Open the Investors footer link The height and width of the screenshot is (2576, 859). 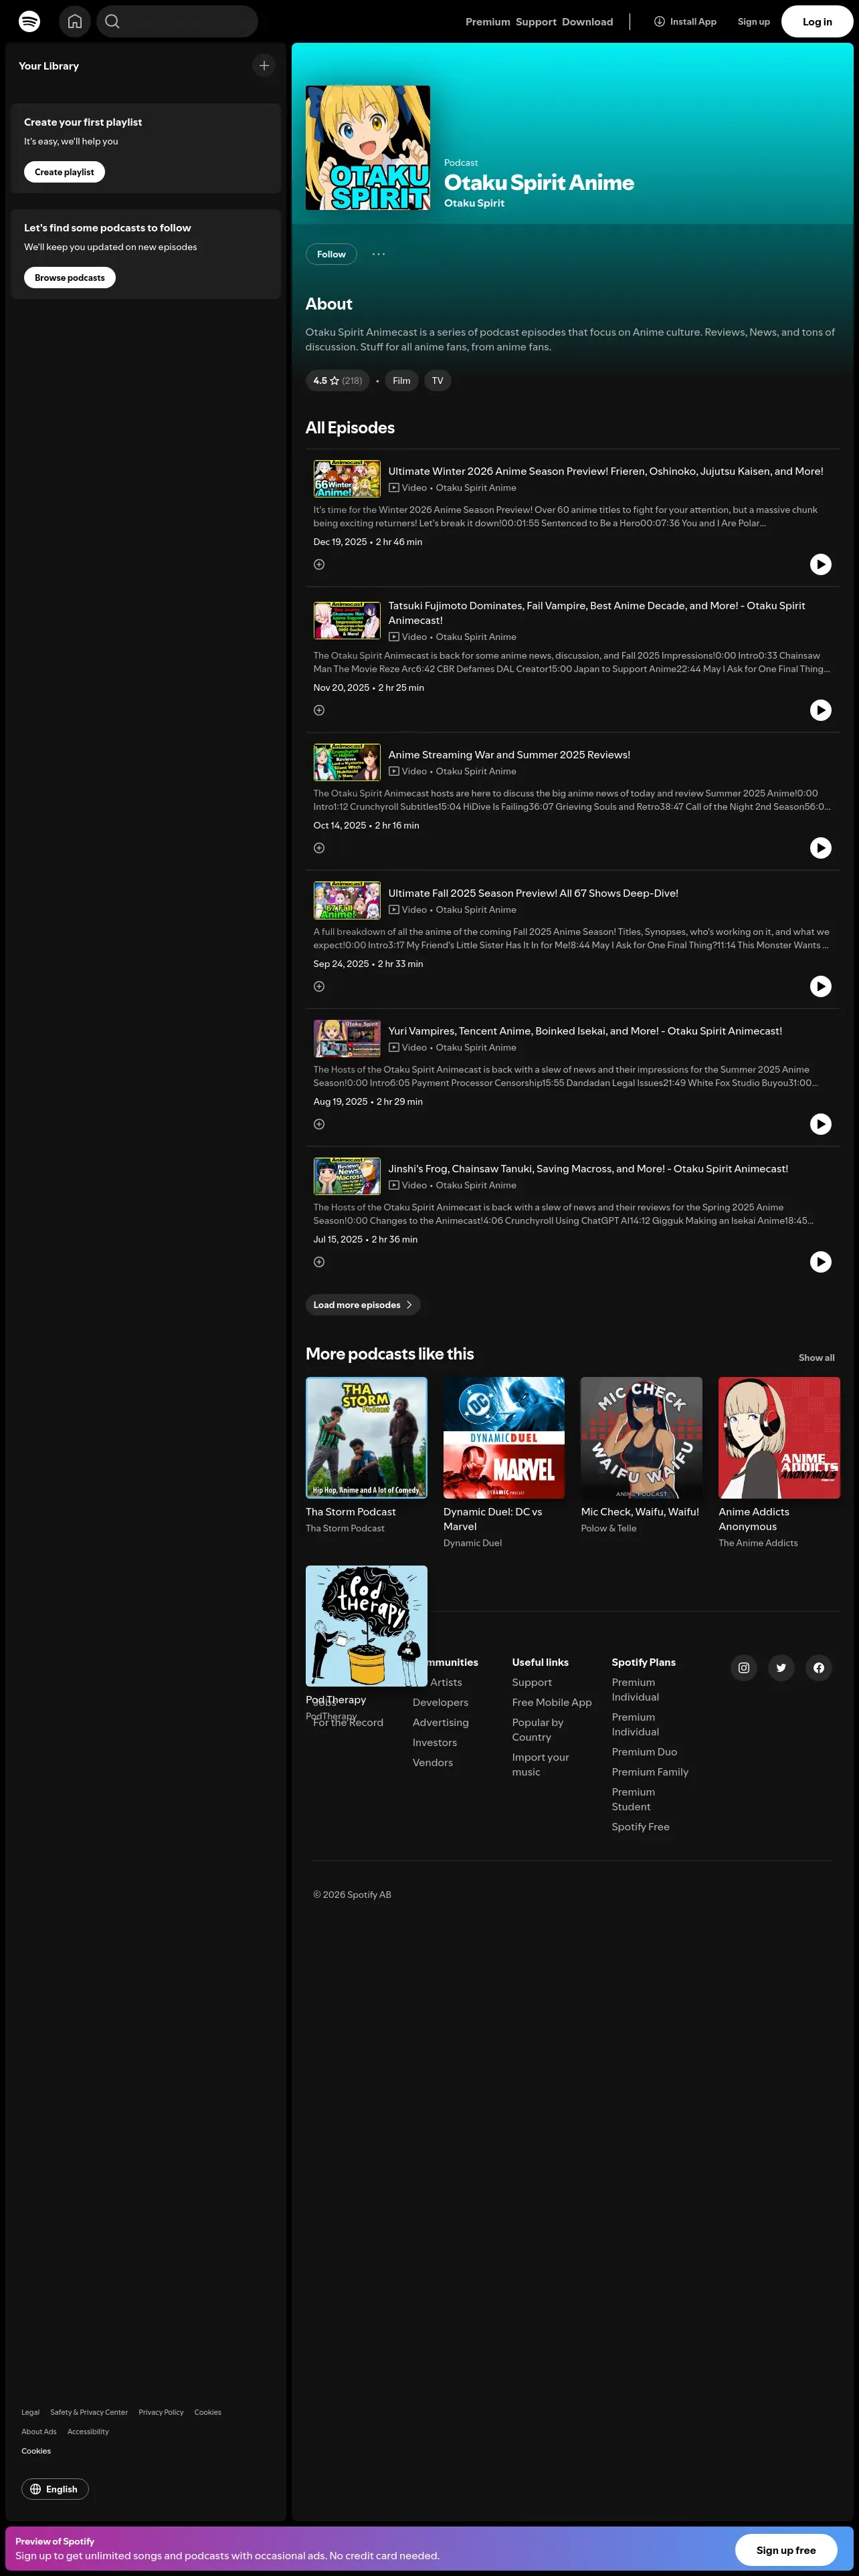[435, 1742]
